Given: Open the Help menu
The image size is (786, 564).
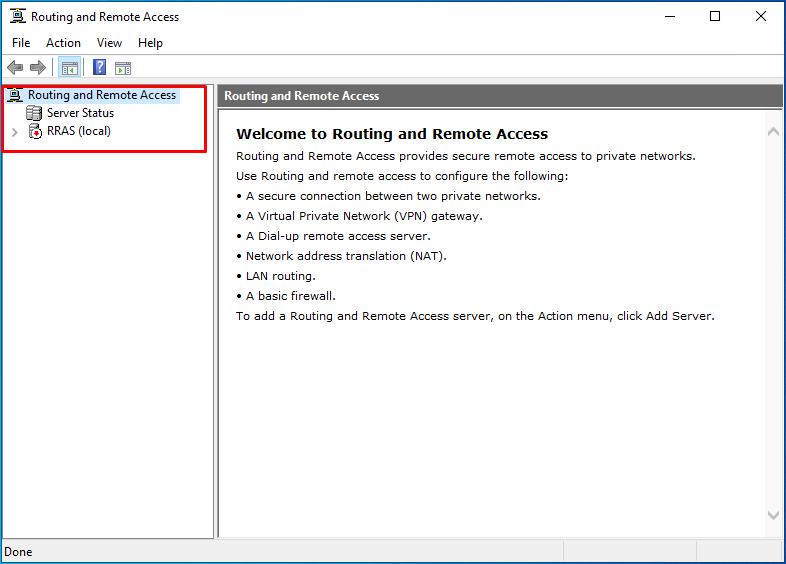Looking at the screenshot, I should [150, 43].
